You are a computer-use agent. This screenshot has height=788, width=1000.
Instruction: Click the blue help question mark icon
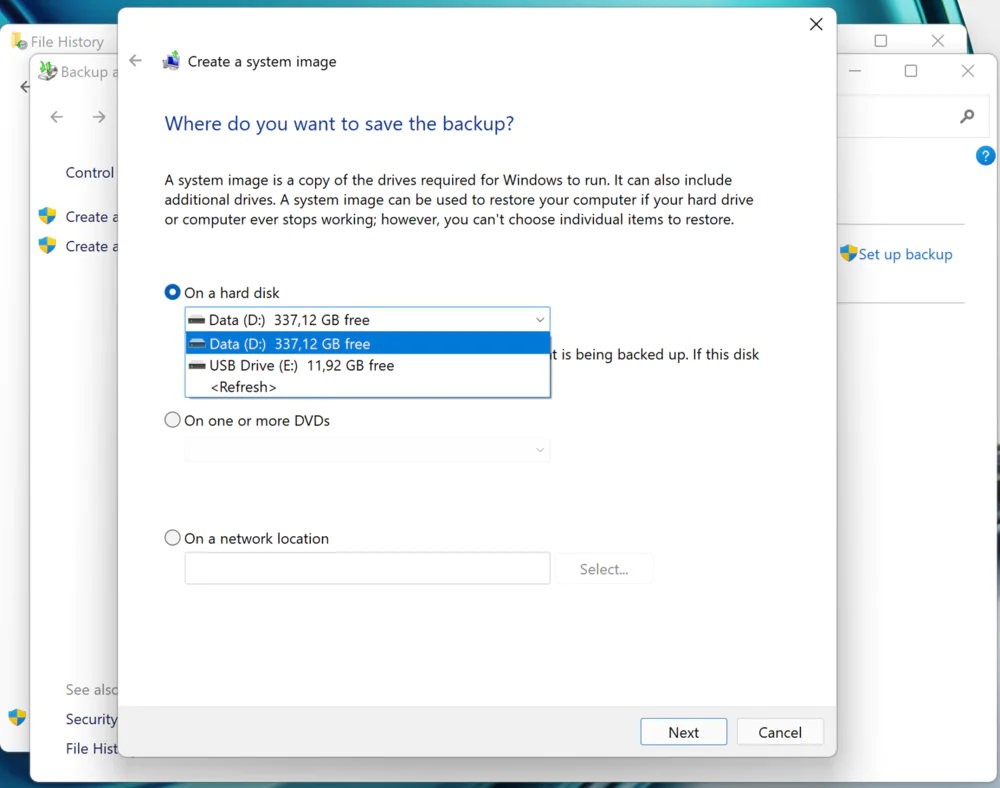(x=985, y=156)
